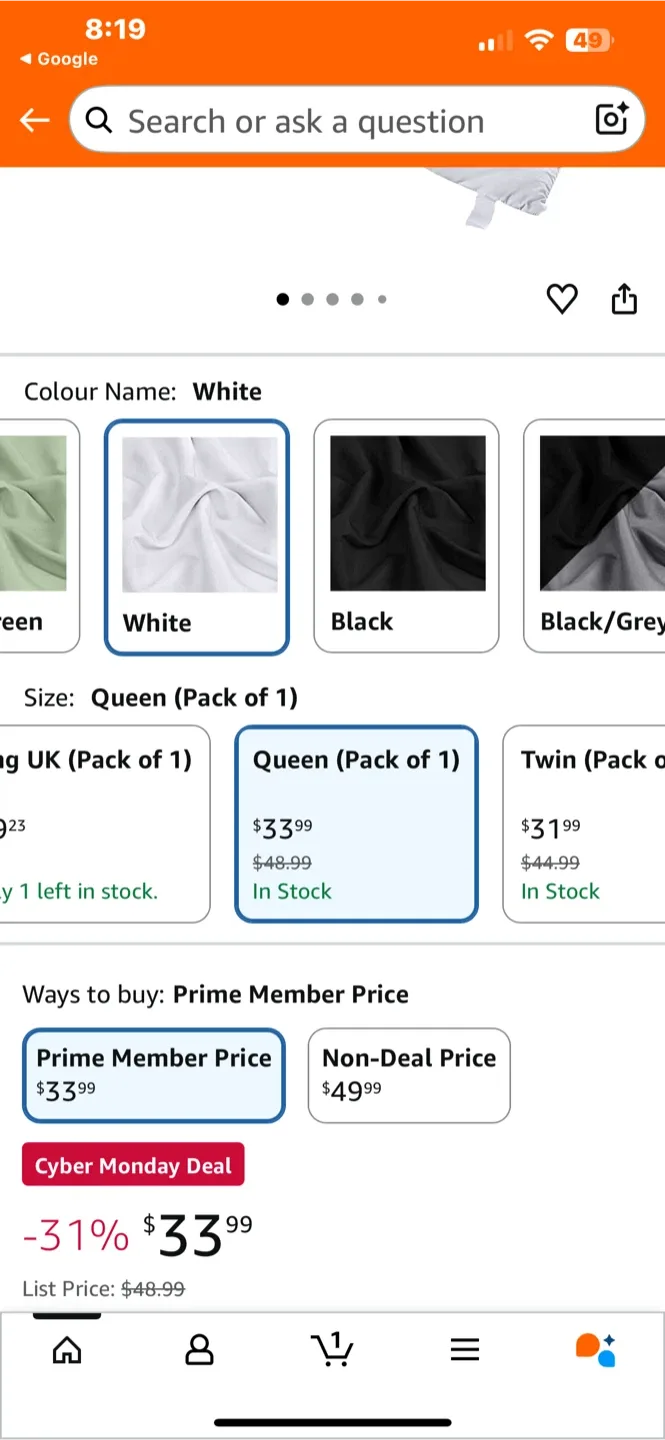Viewport: 665px width, 1440px height.
Task: Share this product using the share icon
Action: click(x=624, y=298)
